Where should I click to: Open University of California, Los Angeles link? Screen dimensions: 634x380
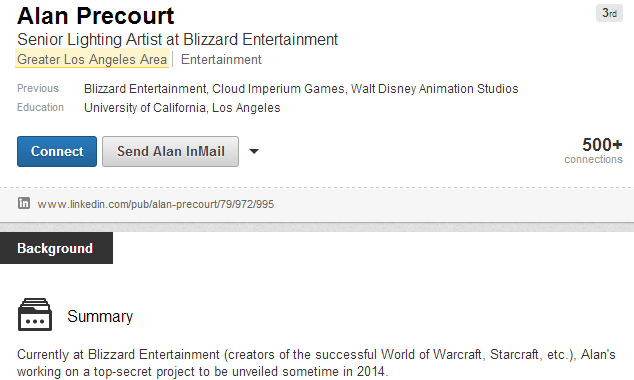[x=182, y=108]
